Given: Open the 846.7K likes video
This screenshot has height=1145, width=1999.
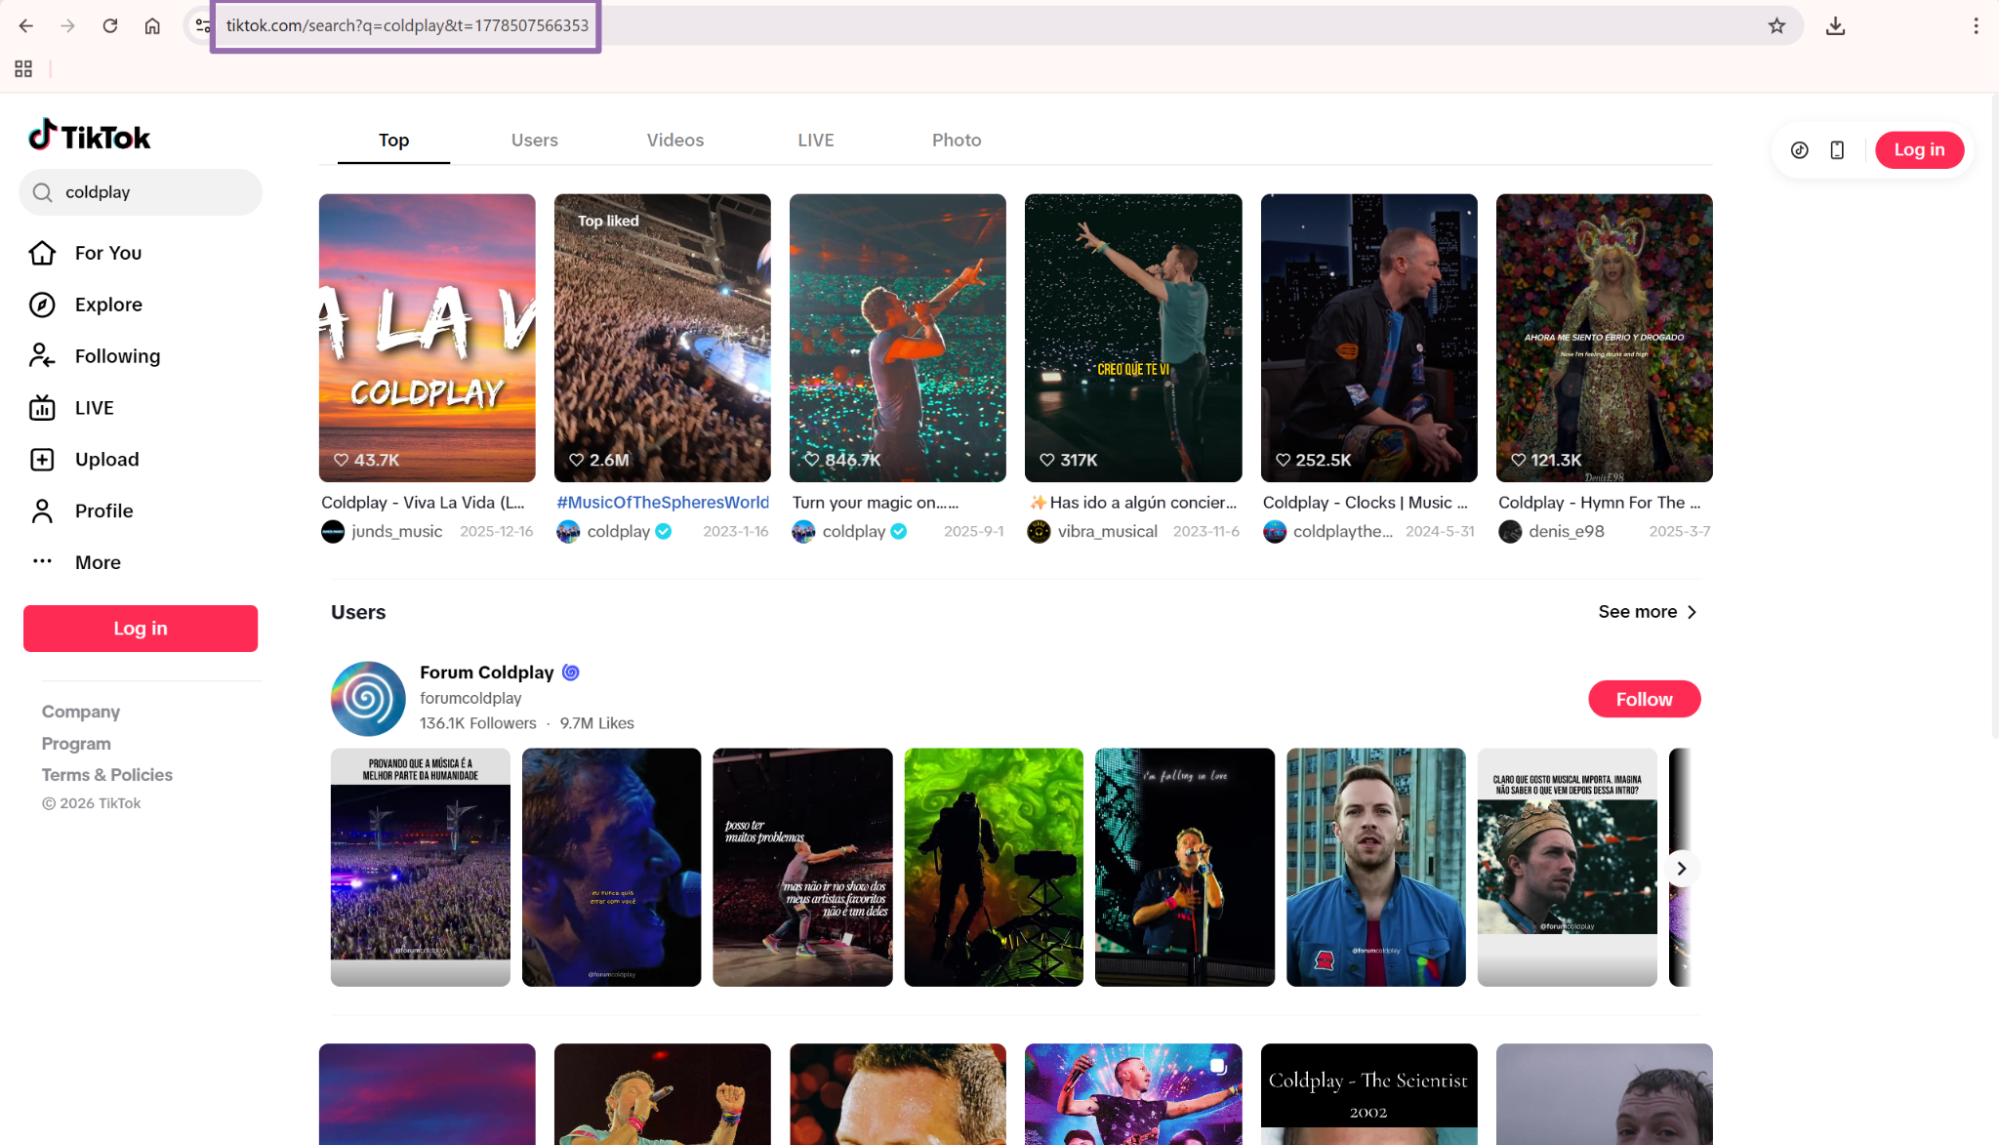Looking at the screenshot, I should [898, 338].
